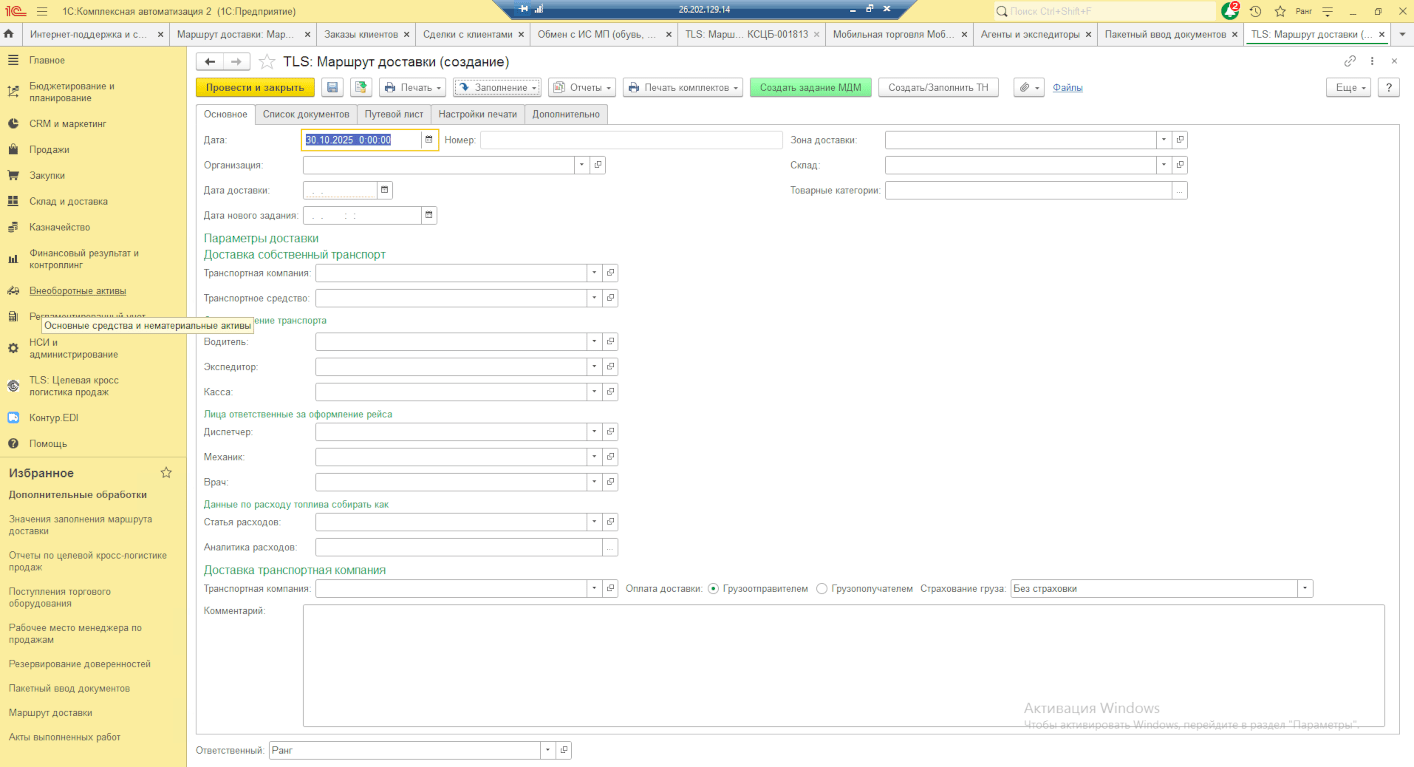Viewport: 1414px width, 767px height.
Task: Click the Провести и закрыть button
Action: 255,88
